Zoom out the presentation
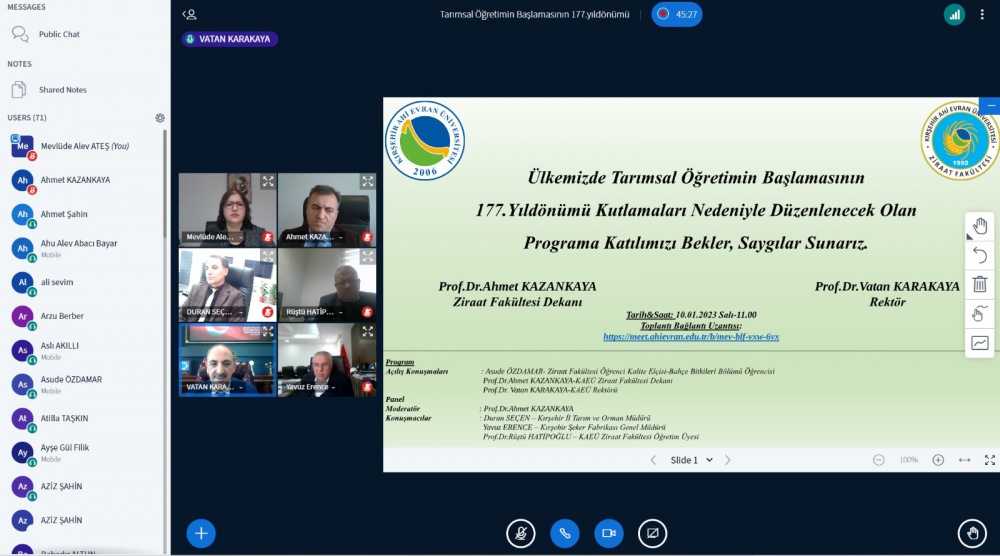This screenshot has height=556, width=1000. tap(878, 460)
